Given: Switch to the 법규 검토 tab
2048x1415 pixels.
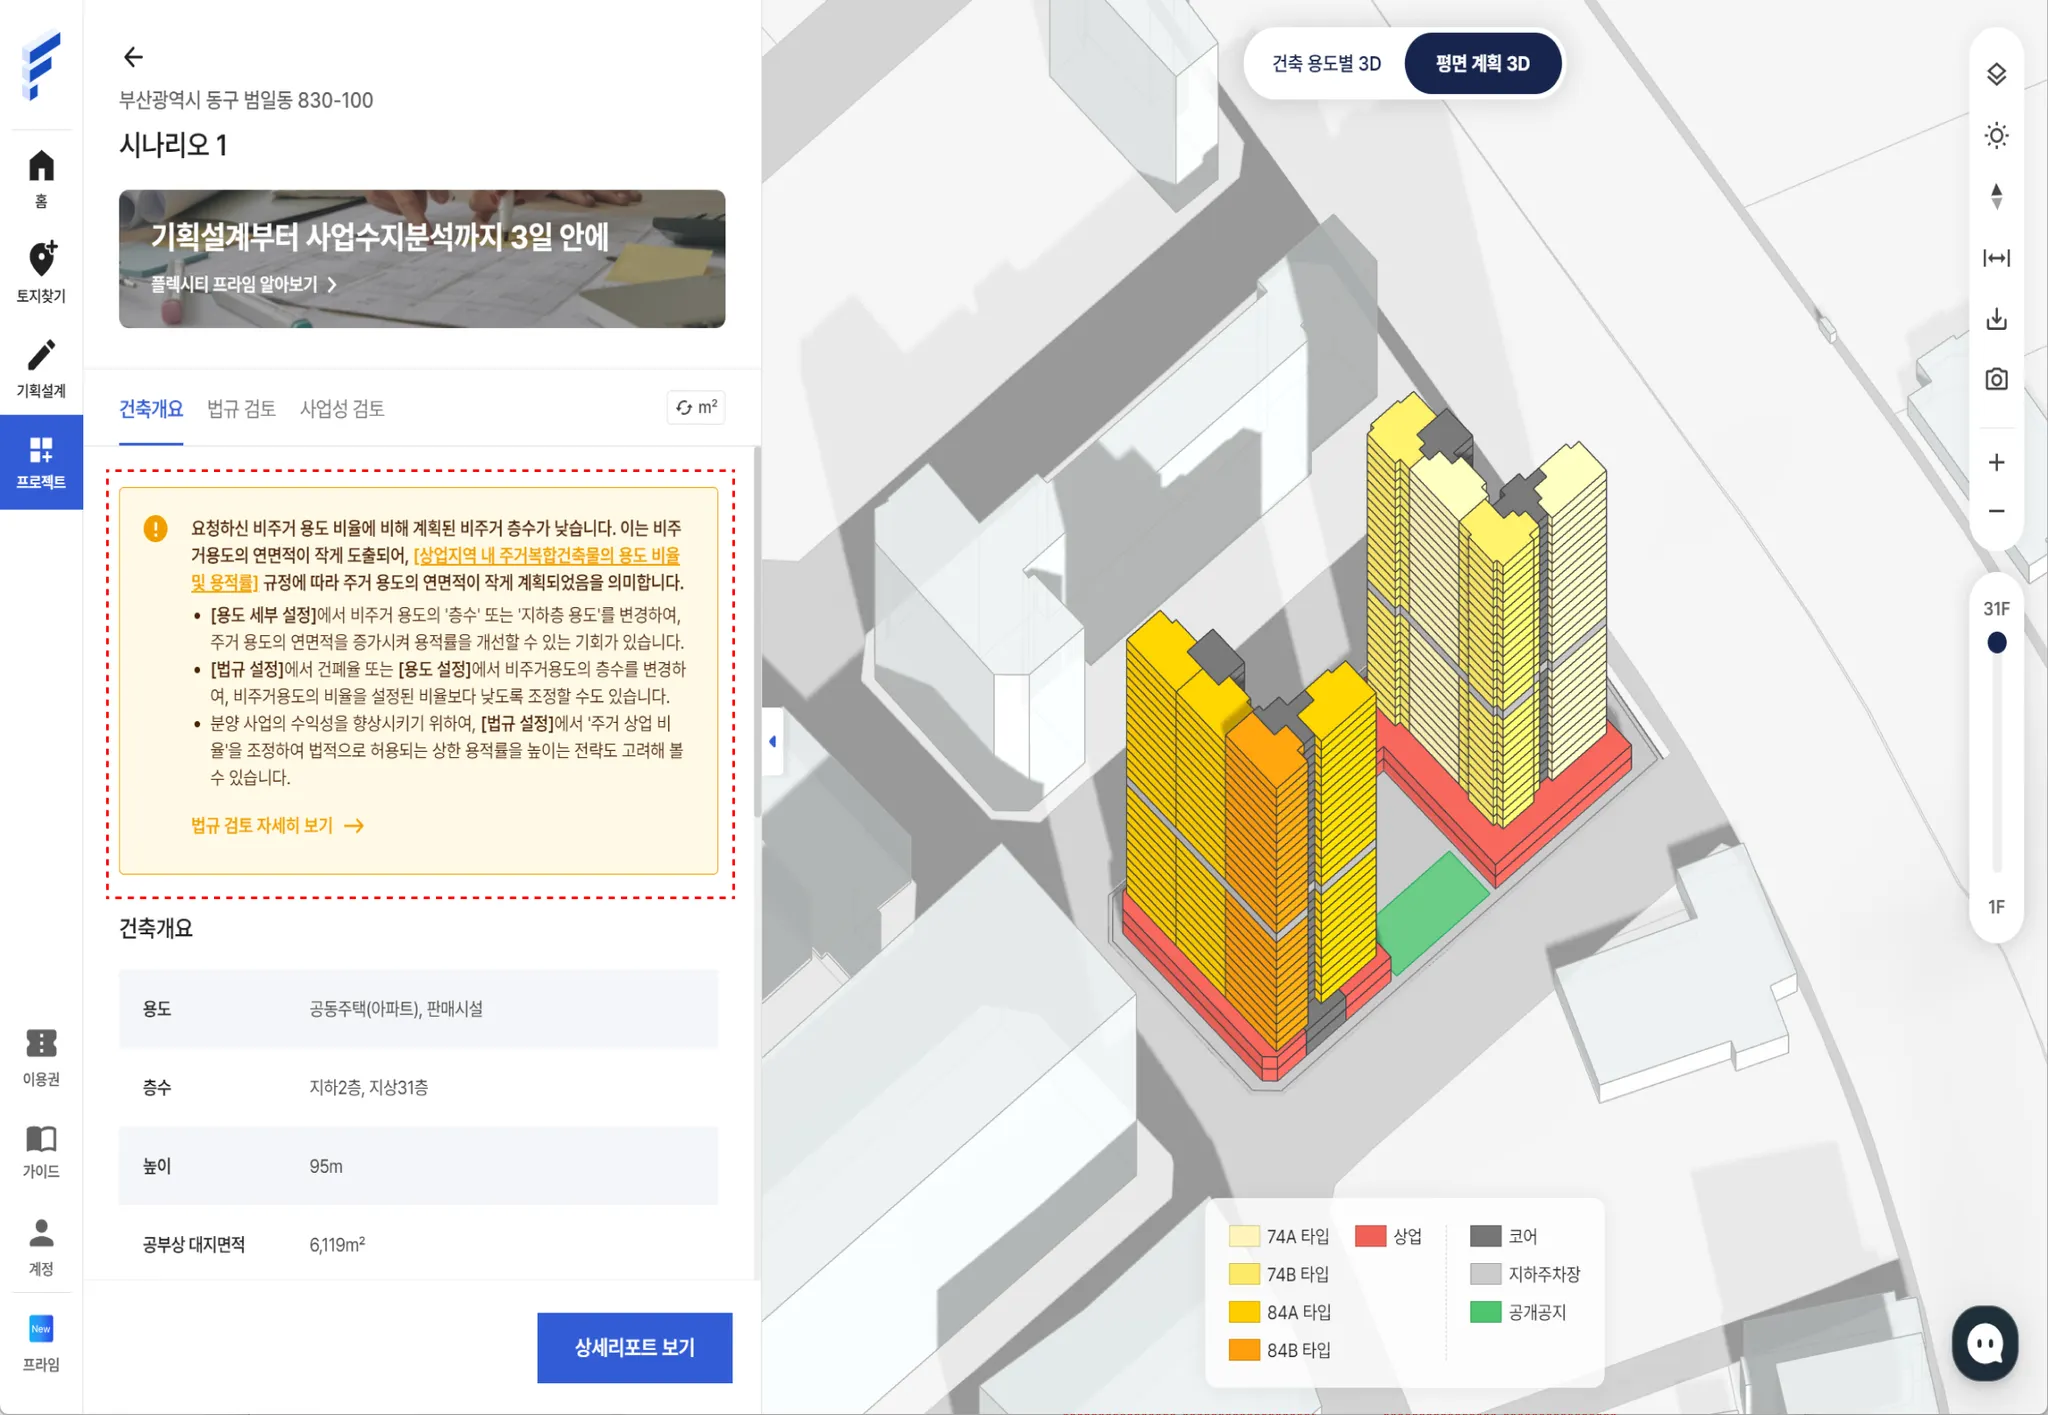Looking at the screenshot, I should coord(241,409).
